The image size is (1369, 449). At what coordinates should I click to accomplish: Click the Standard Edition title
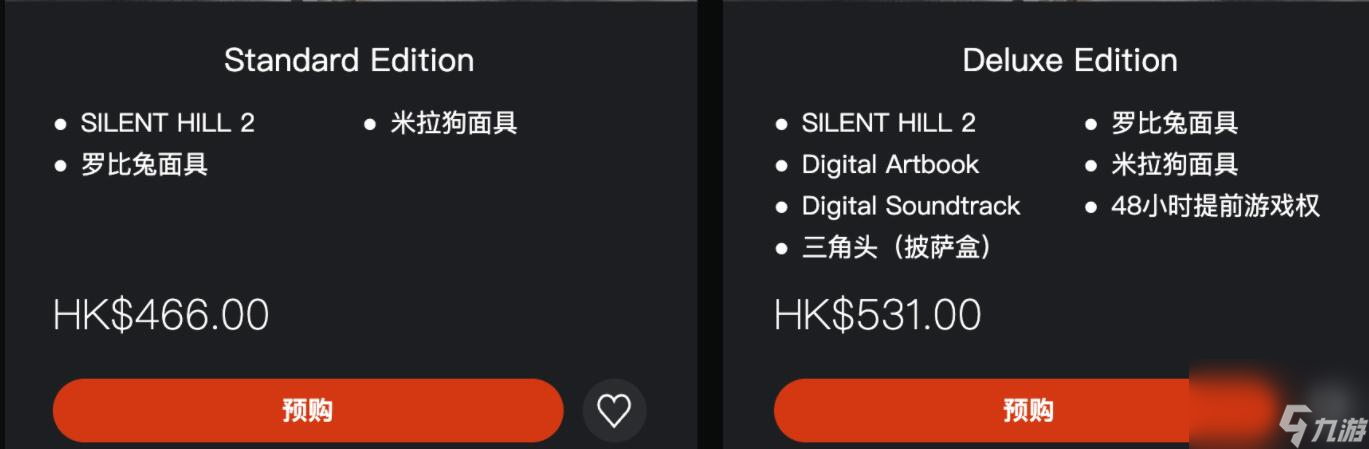coord(349,60)
